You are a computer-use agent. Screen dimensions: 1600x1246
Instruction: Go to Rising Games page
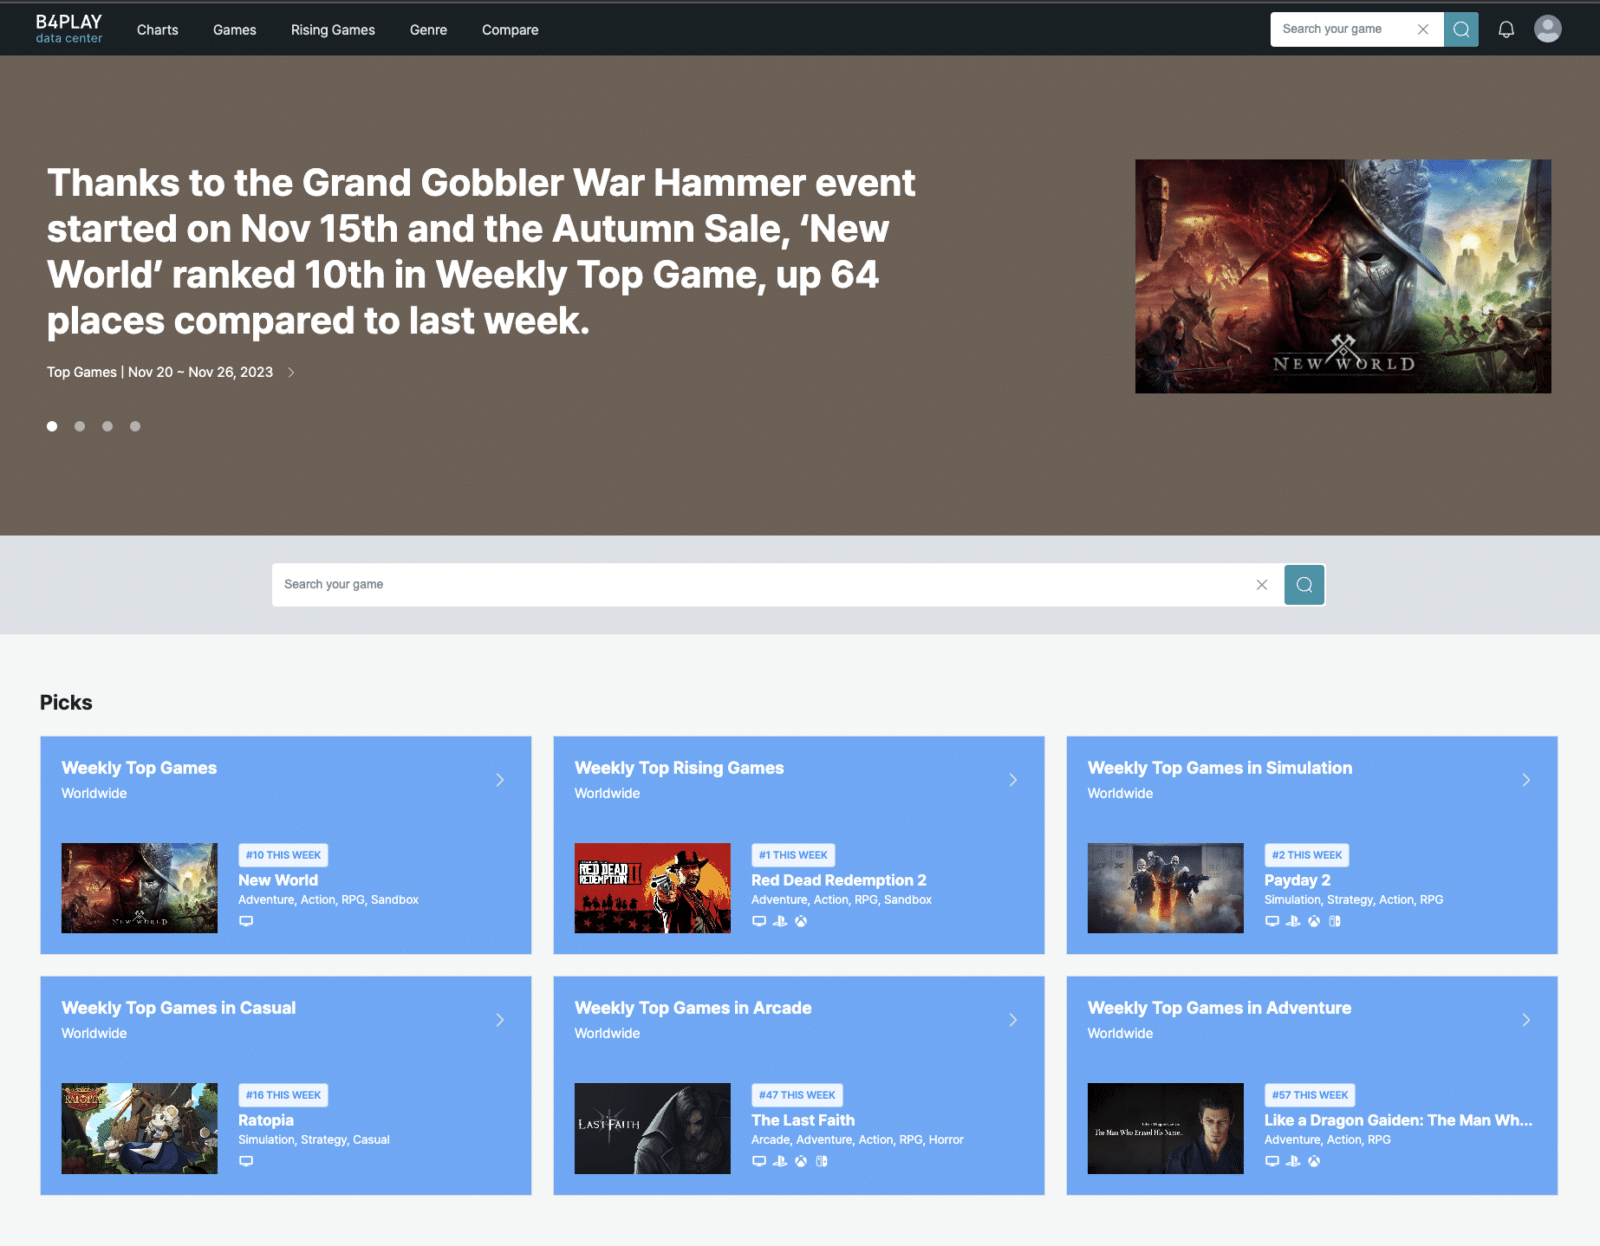coord(333,30)
